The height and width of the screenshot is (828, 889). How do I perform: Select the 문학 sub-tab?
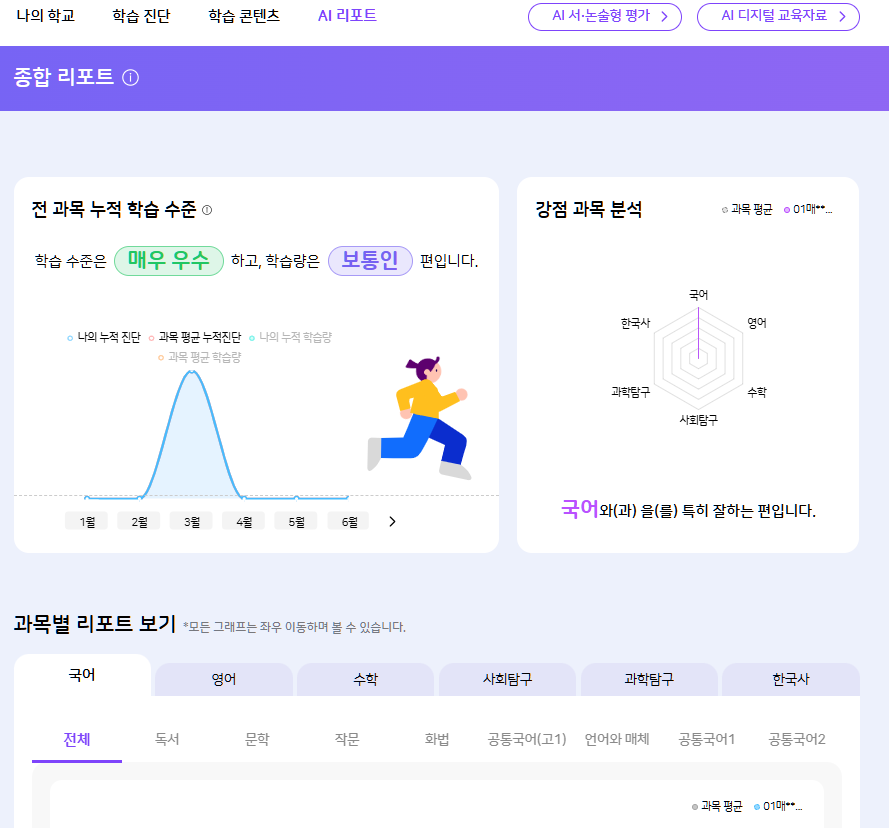(257, 740)
